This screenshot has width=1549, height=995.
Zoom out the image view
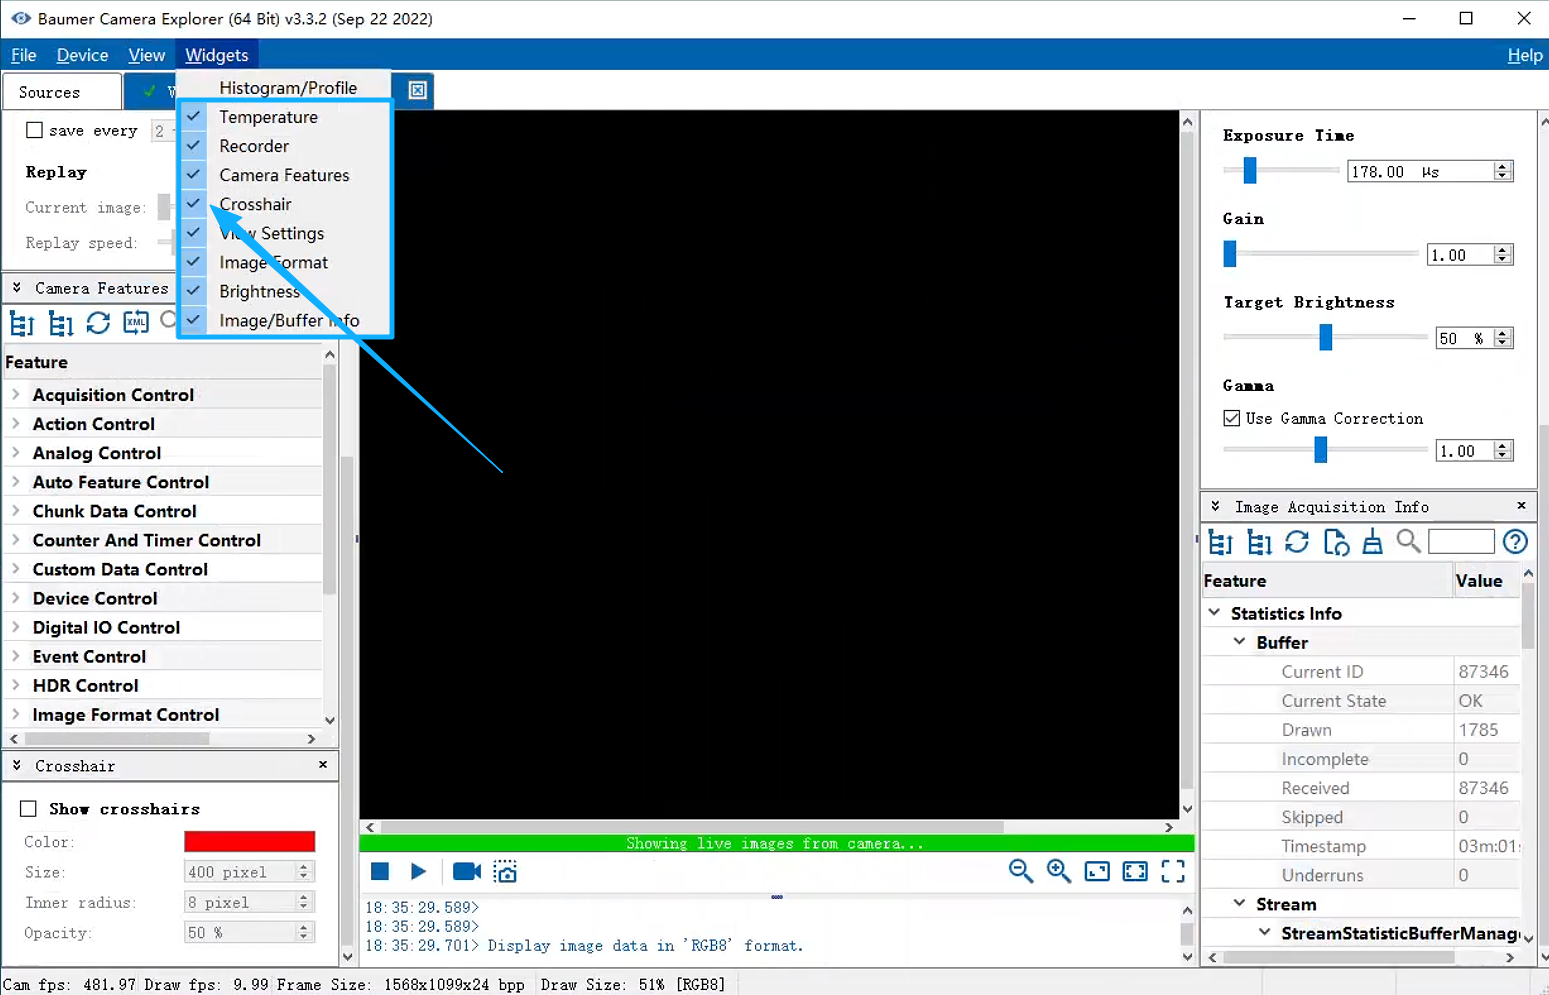point(1021,871)
